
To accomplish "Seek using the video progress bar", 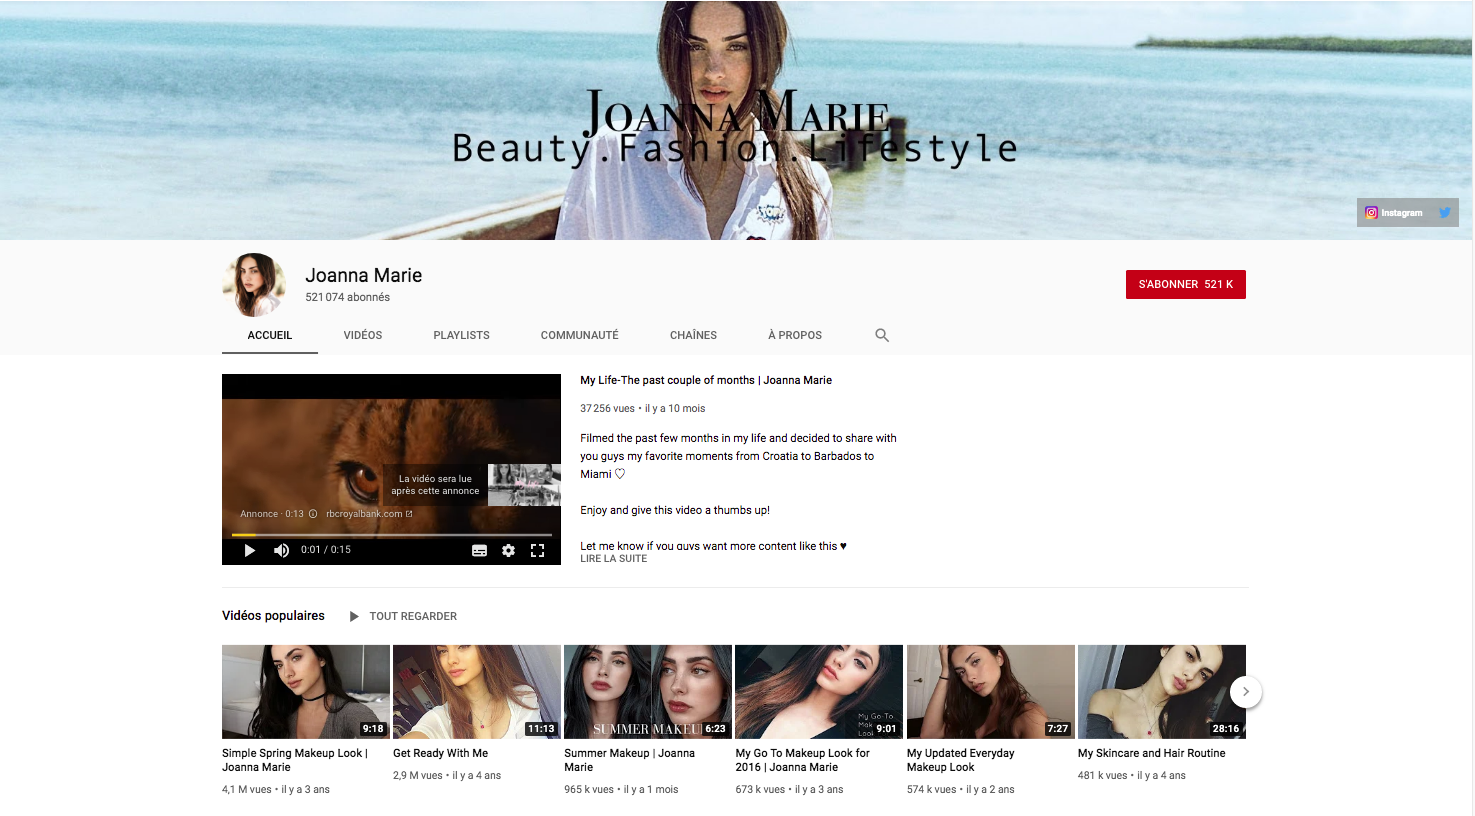I will tap(390, 535).
